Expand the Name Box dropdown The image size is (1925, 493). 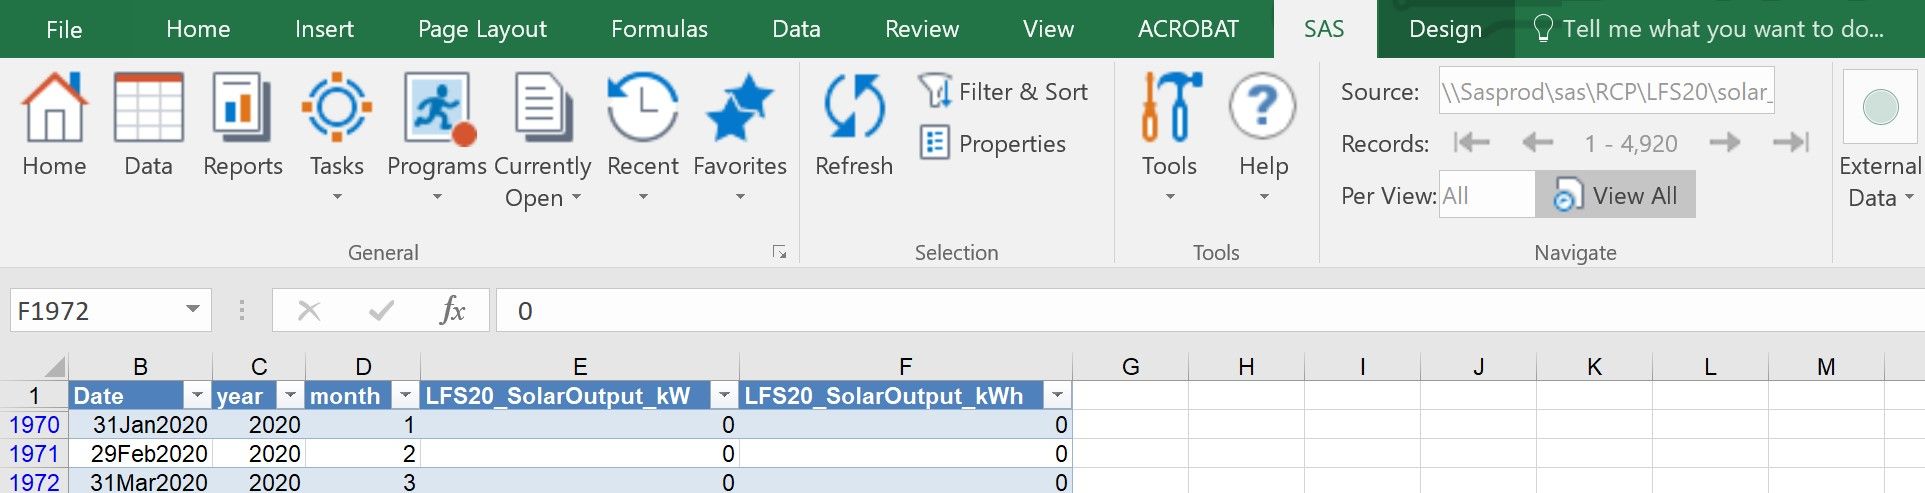tap(193, 310)
